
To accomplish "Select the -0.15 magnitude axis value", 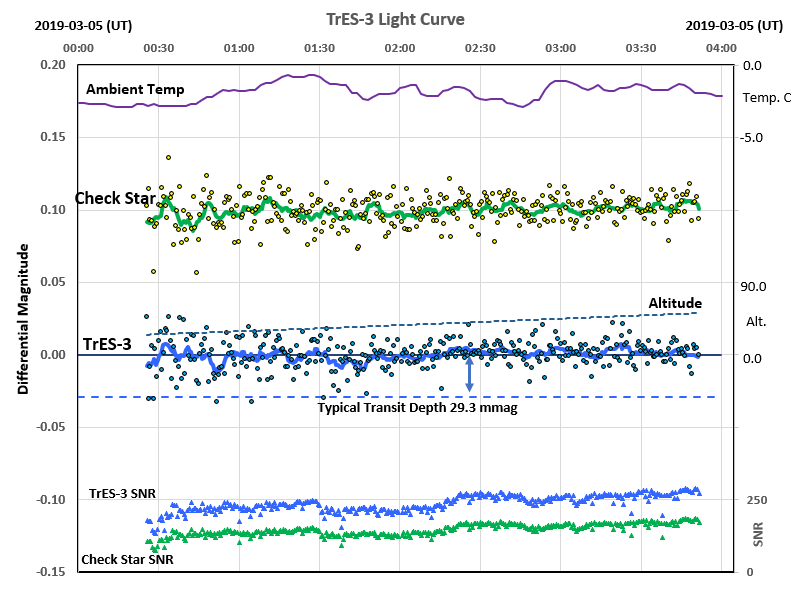I will (51, 572).
